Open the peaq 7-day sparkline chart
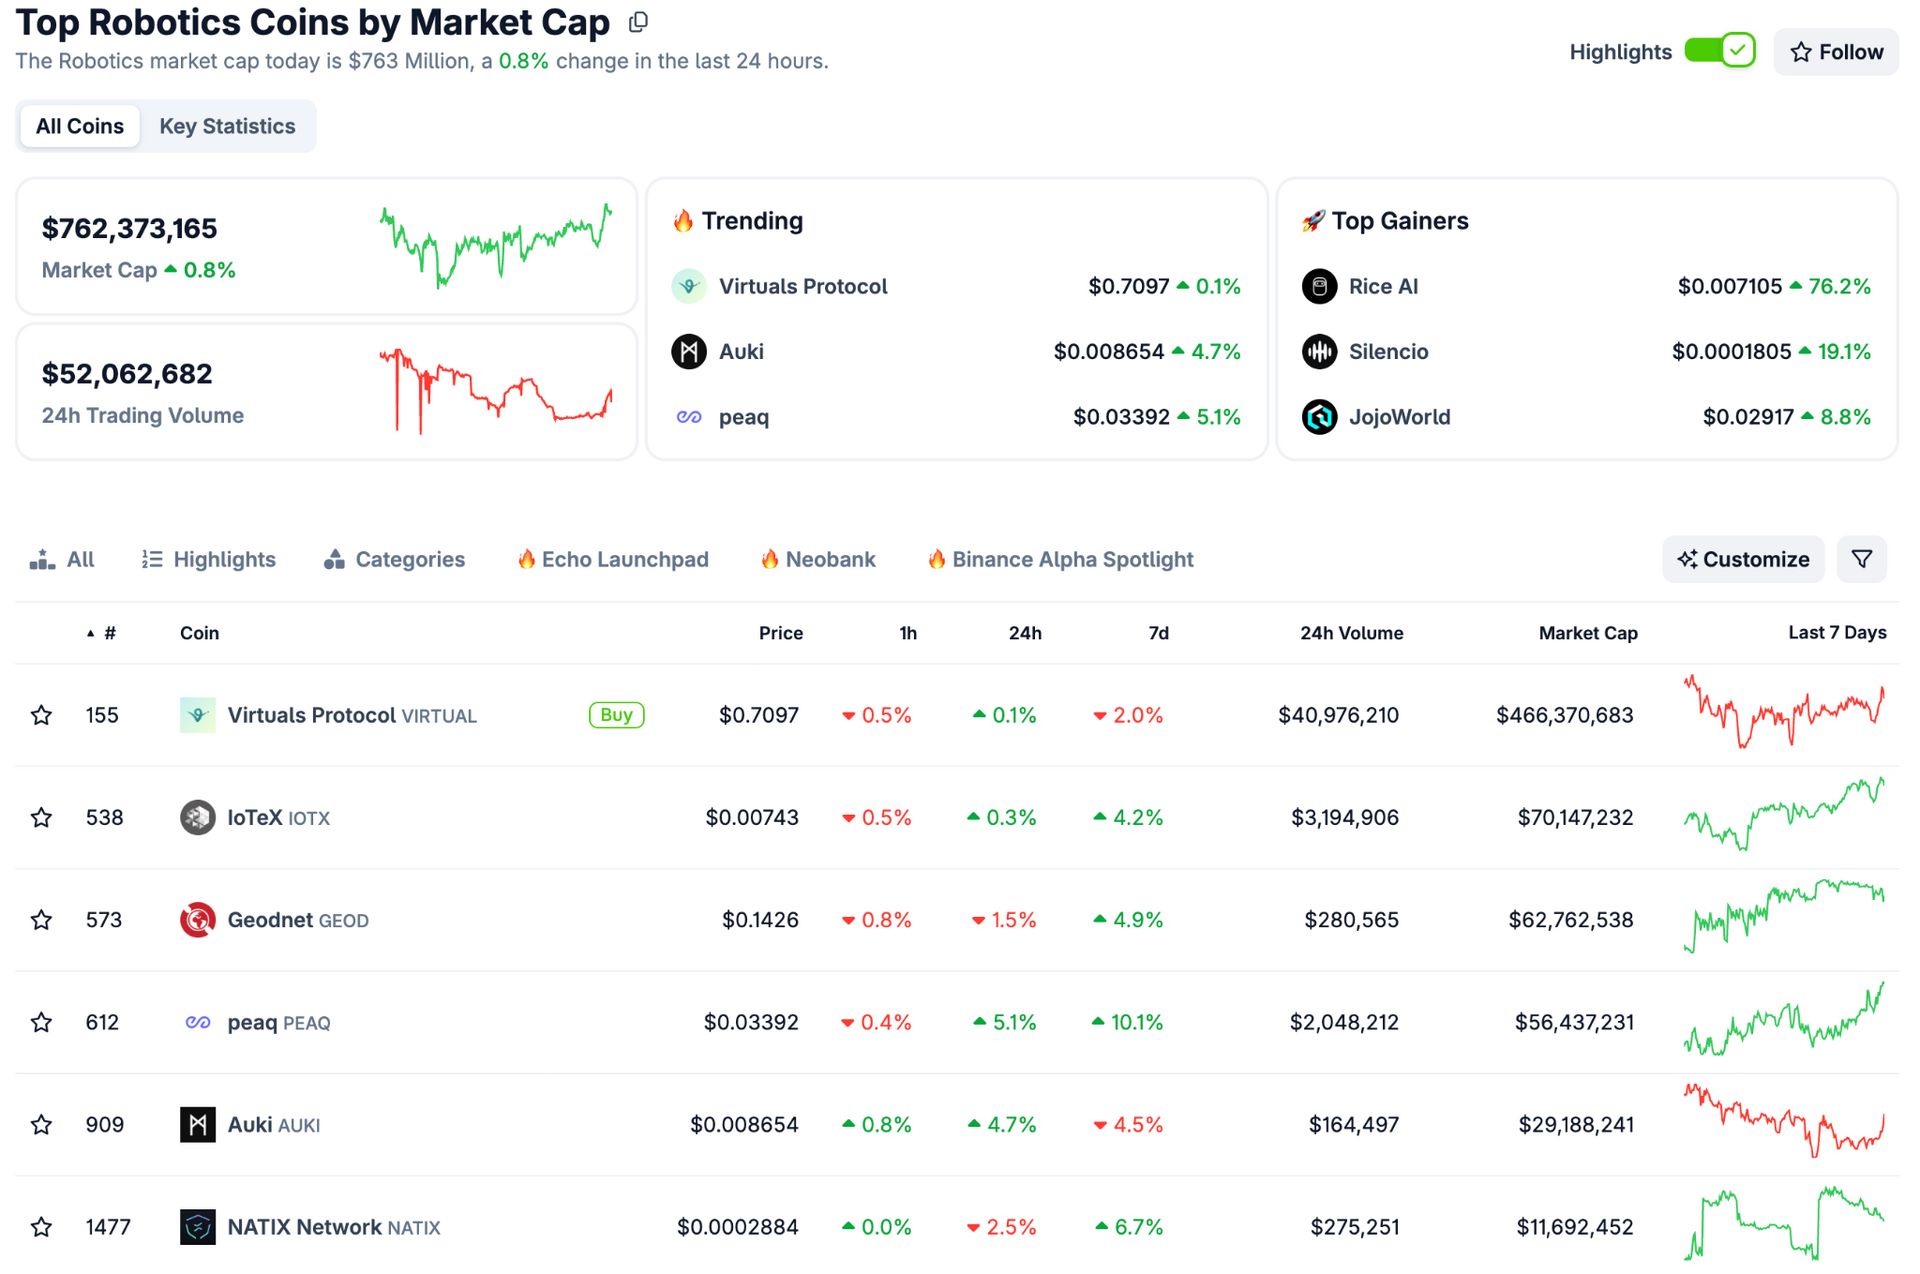 pyautogui.click(x=1783, y=1020)
